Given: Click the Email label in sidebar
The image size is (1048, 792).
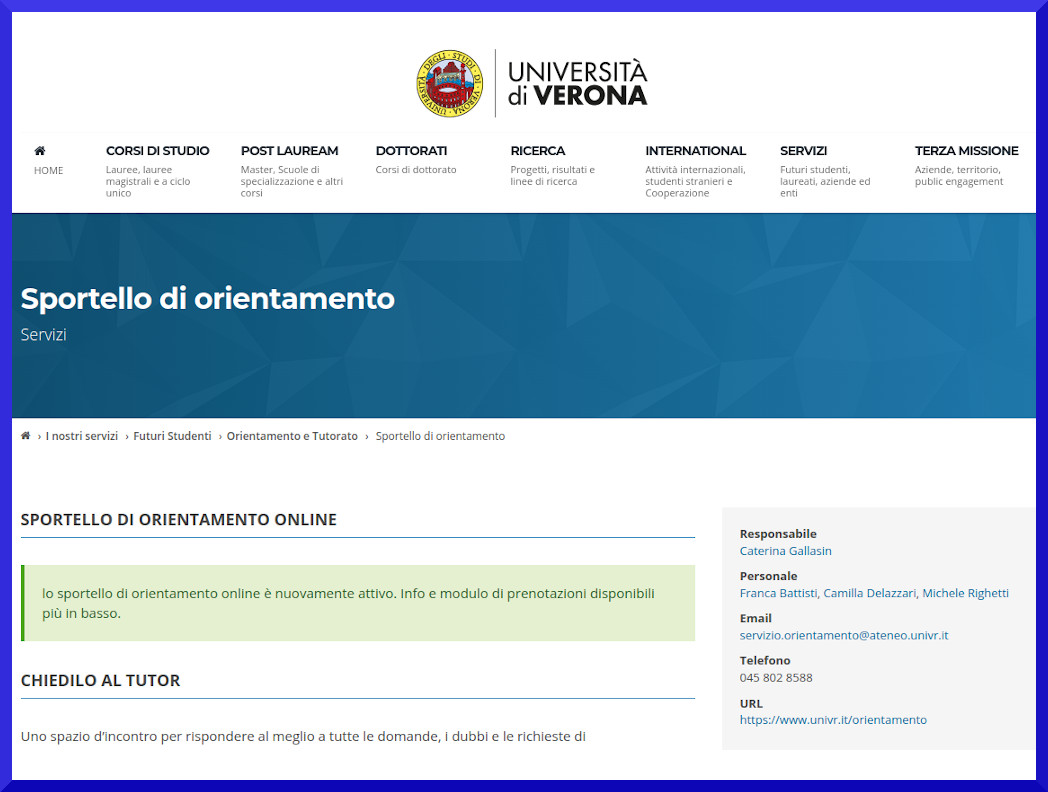Looking at the screenshot, I should [755, 618].
